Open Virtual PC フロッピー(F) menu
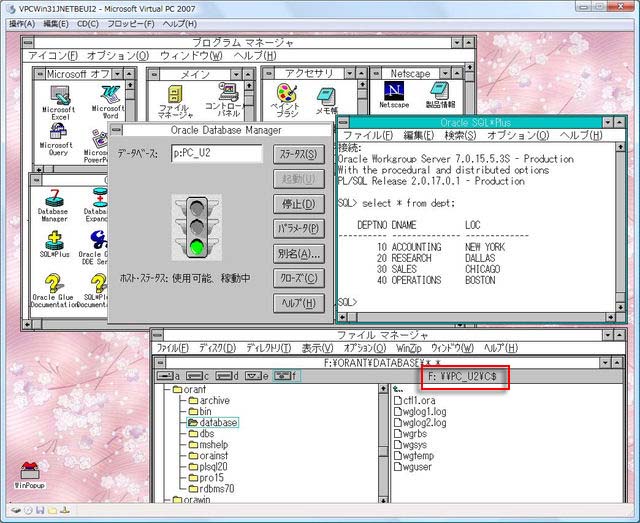 click(131, 24)
